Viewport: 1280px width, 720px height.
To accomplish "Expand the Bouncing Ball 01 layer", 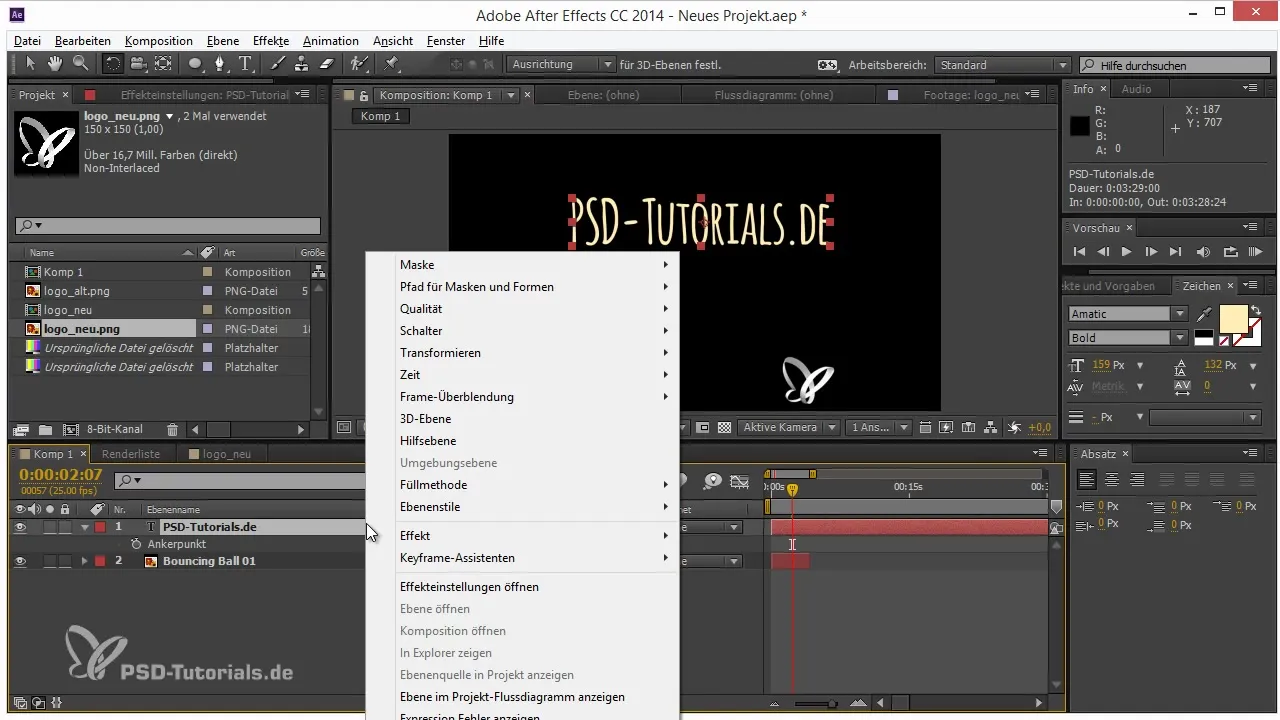I will (85, 561).
